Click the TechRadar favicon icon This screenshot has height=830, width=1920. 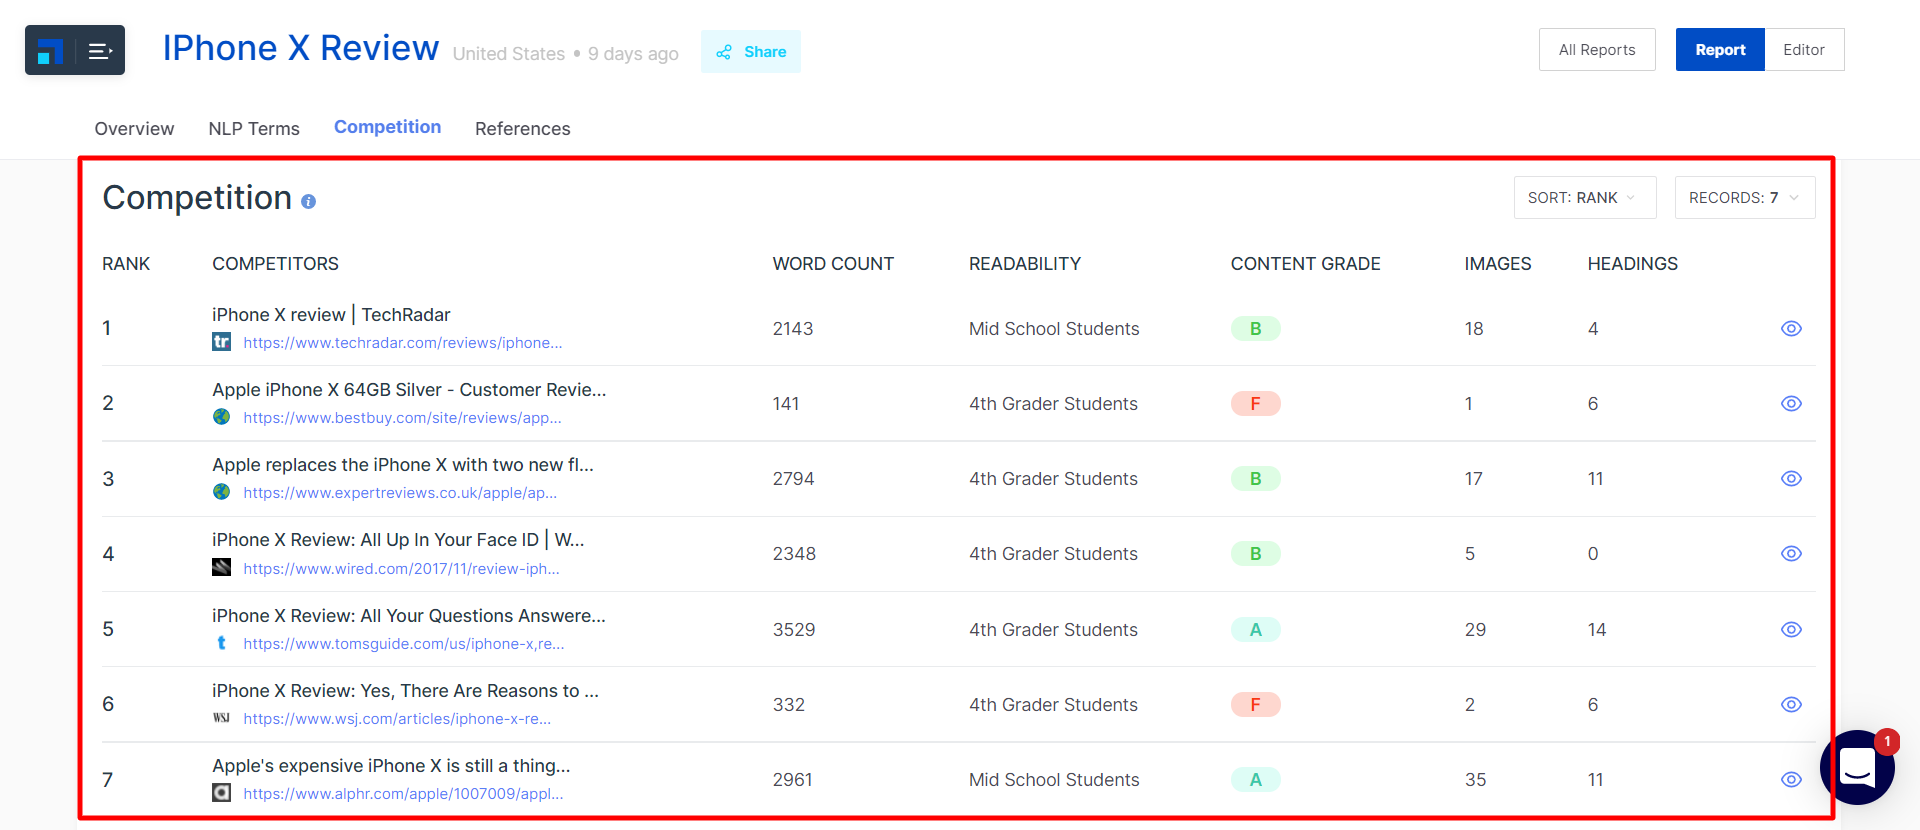click(222, 342)
